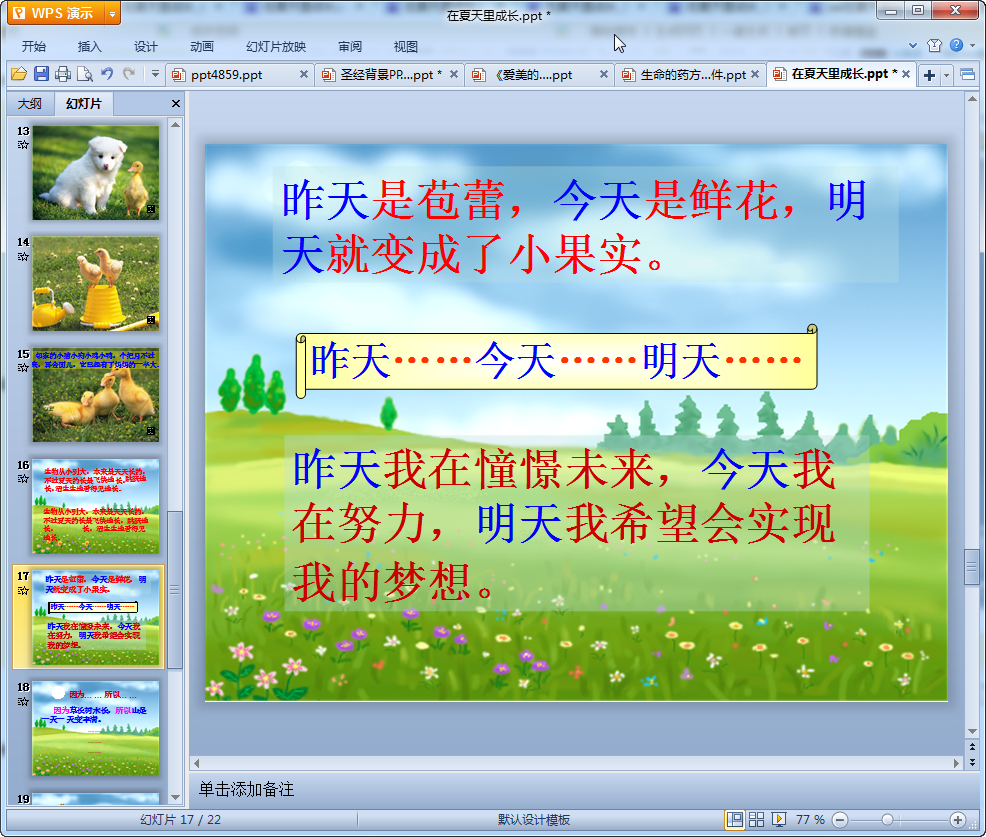This screenshot has width=986, height=837.
Task: Click the 昨天是苞蕾 text box on slide
Action: pyautogui.click(x=585, y=225)
